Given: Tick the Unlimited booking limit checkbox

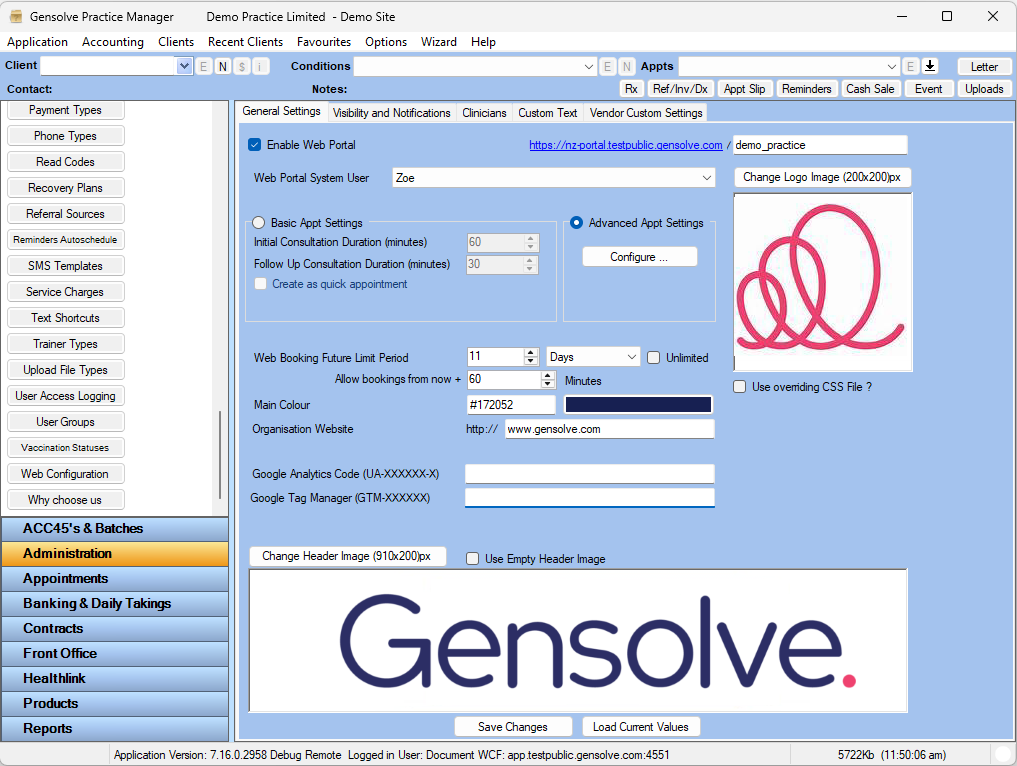Looking at the screenshot, I should point(654,357).
